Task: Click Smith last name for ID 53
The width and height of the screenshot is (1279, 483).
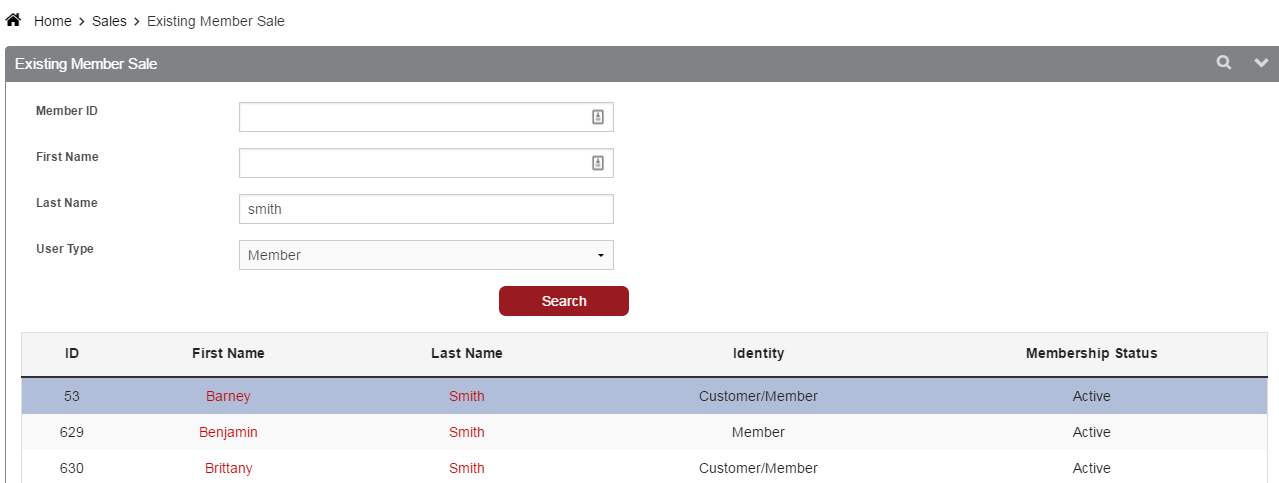Action: (466, 396)
